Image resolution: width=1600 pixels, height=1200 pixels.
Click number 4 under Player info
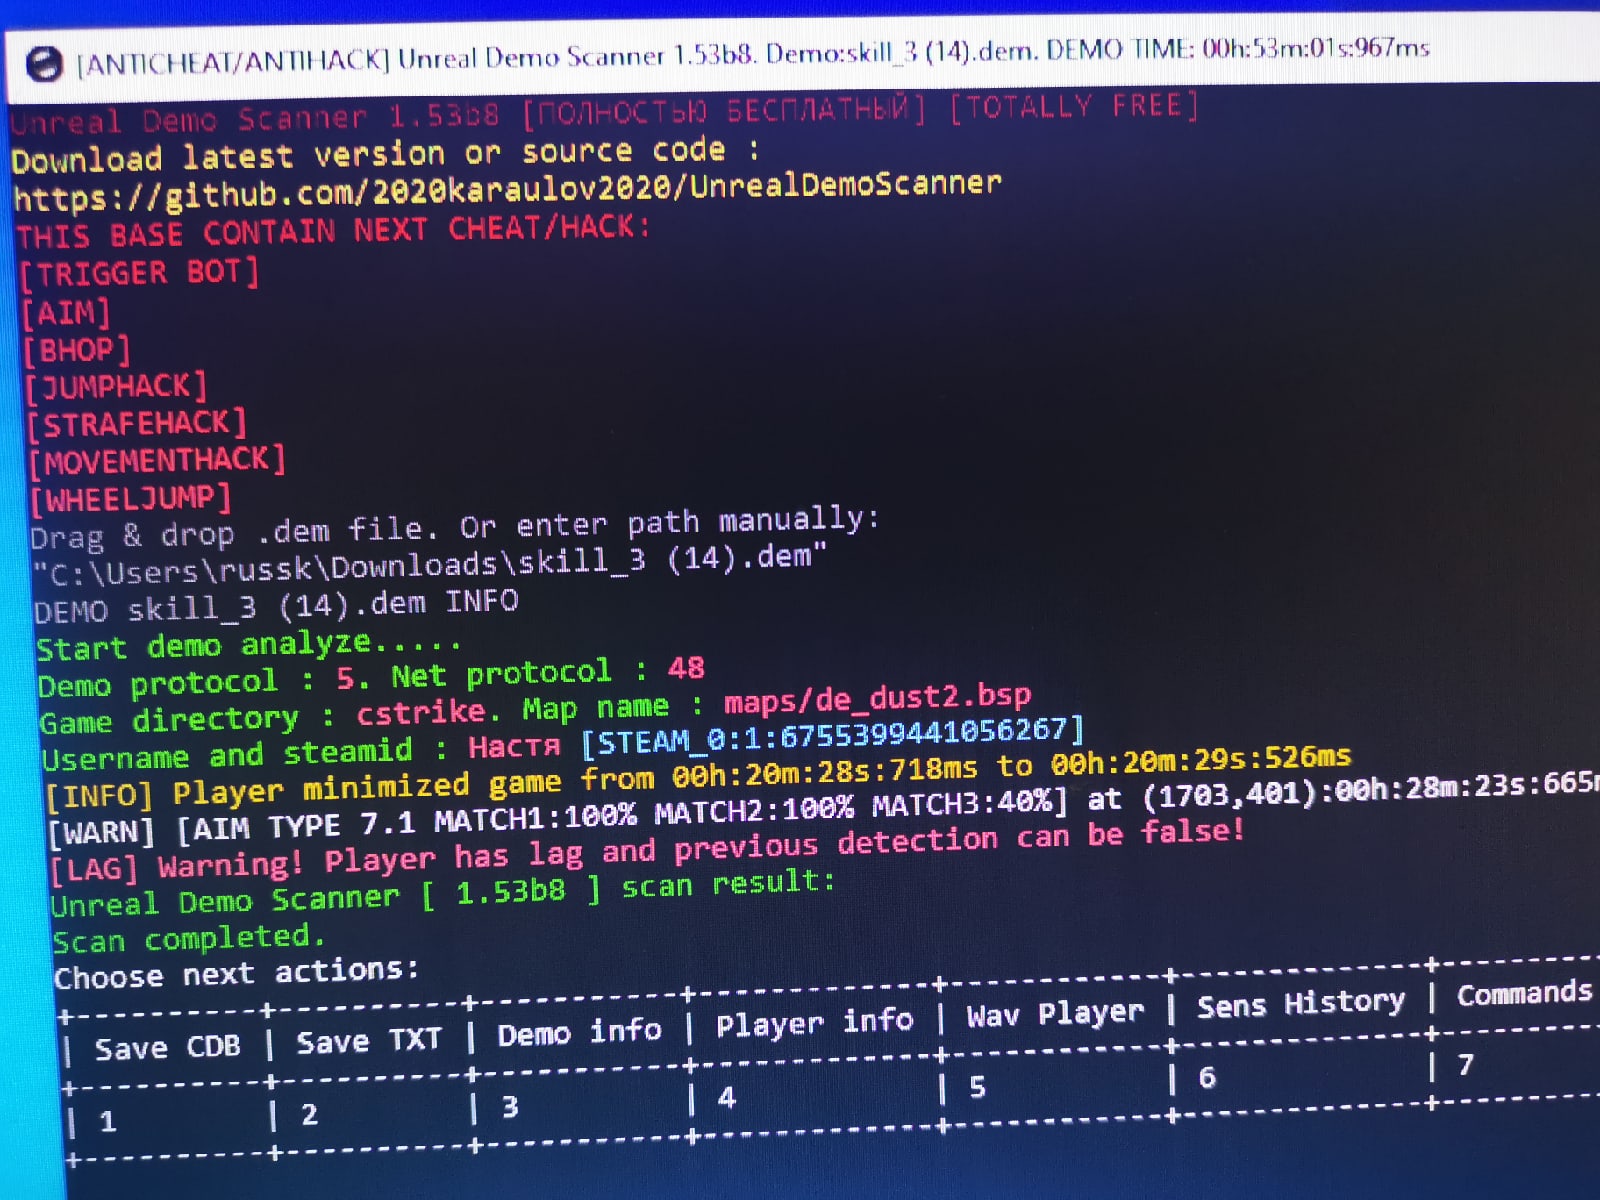[x=727, y=1098]
